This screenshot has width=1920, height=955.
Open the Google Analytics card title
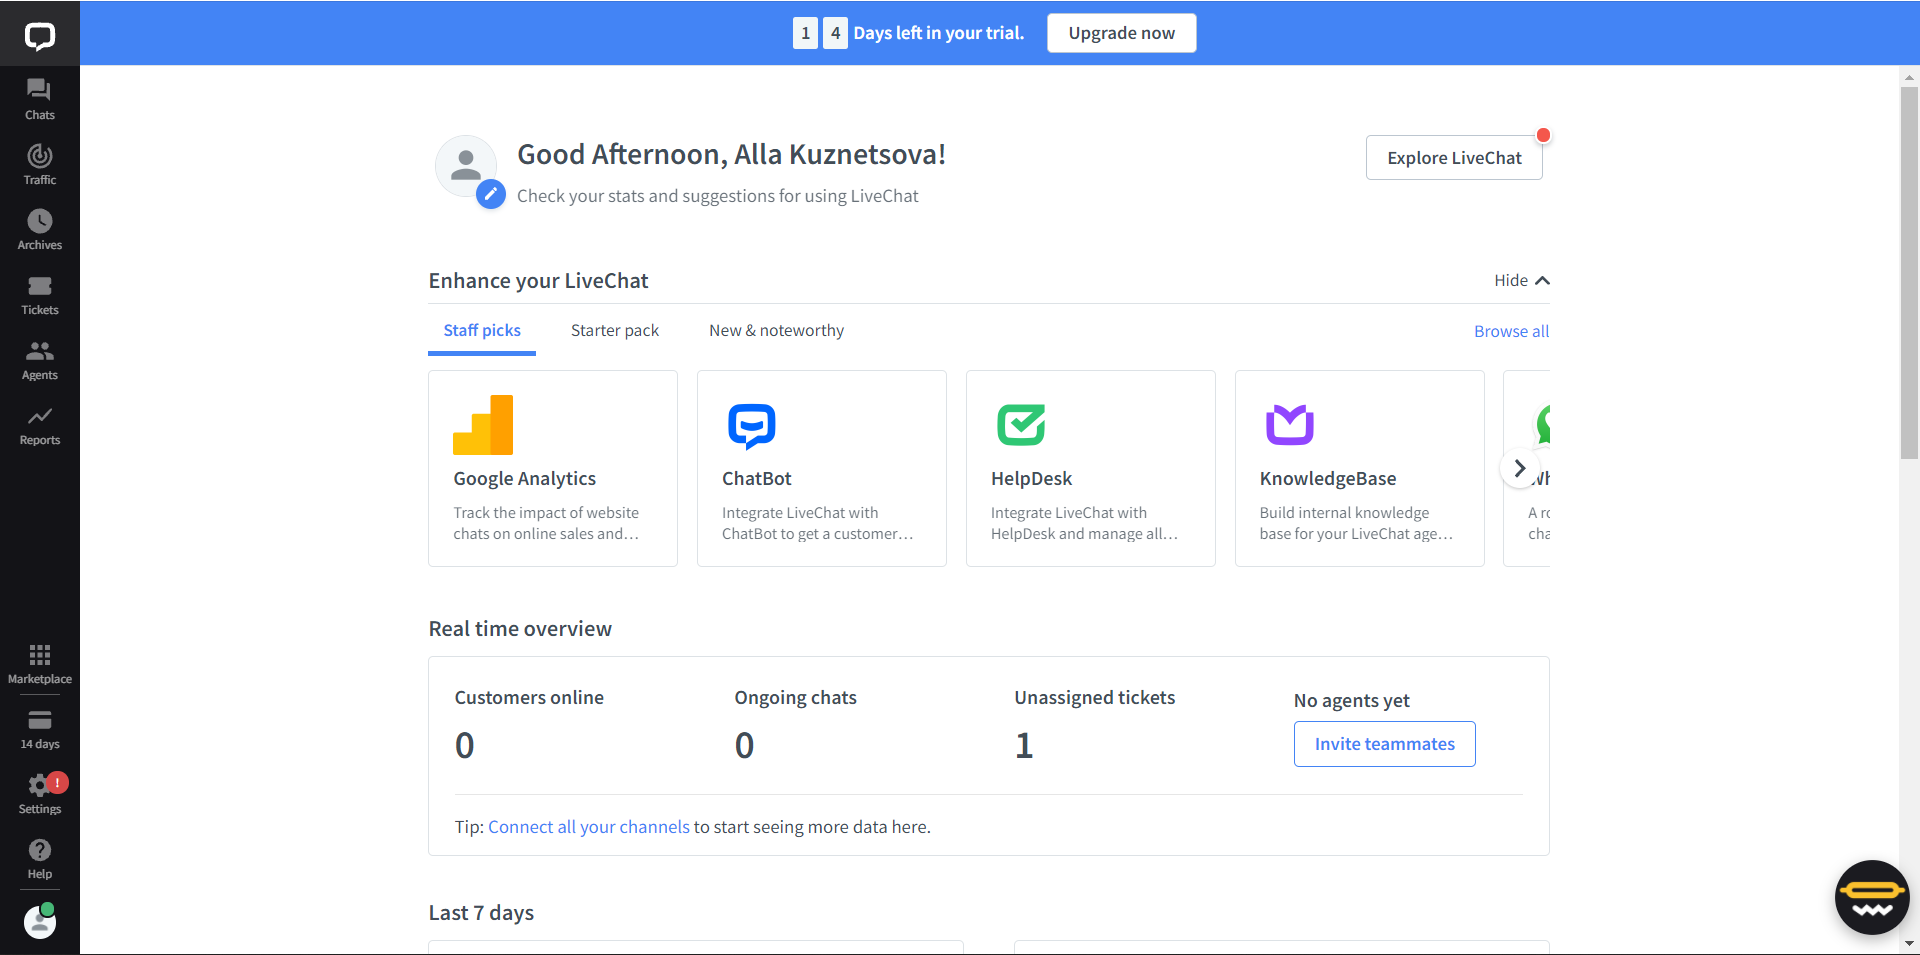[x=525, y=479]
